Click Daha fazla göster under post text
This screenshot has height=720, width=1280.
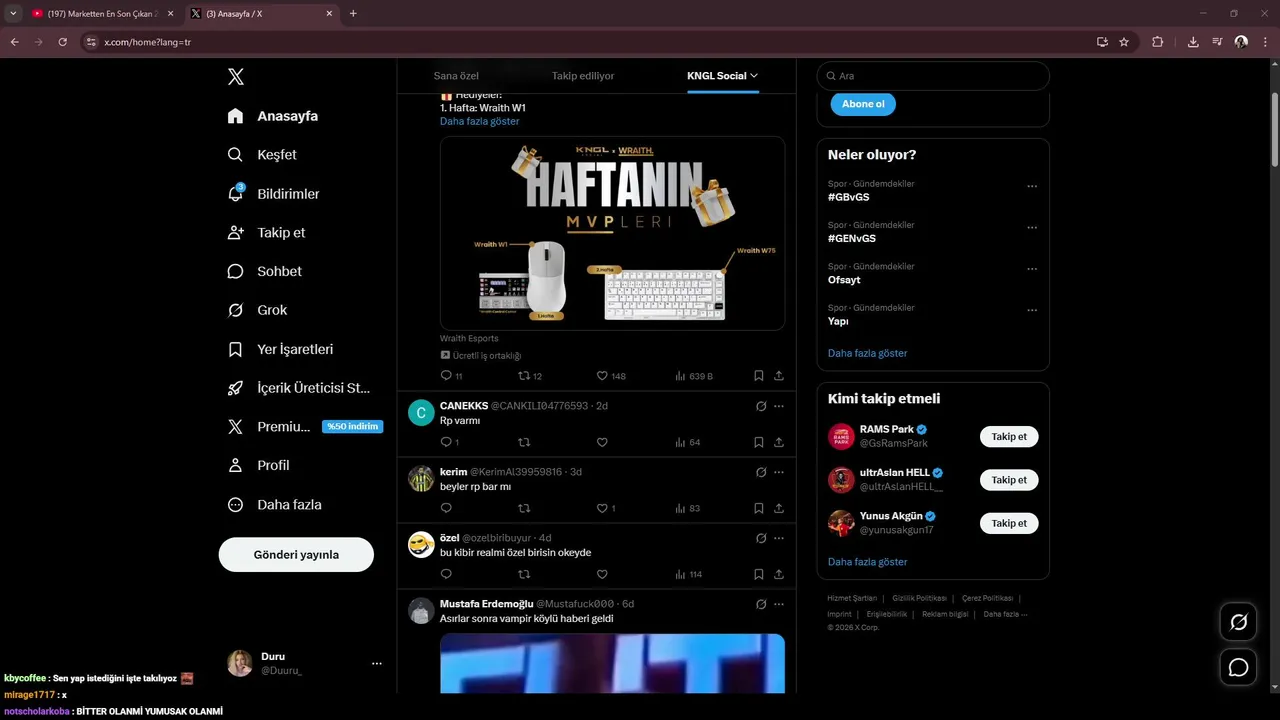click(x=480, y=121)
